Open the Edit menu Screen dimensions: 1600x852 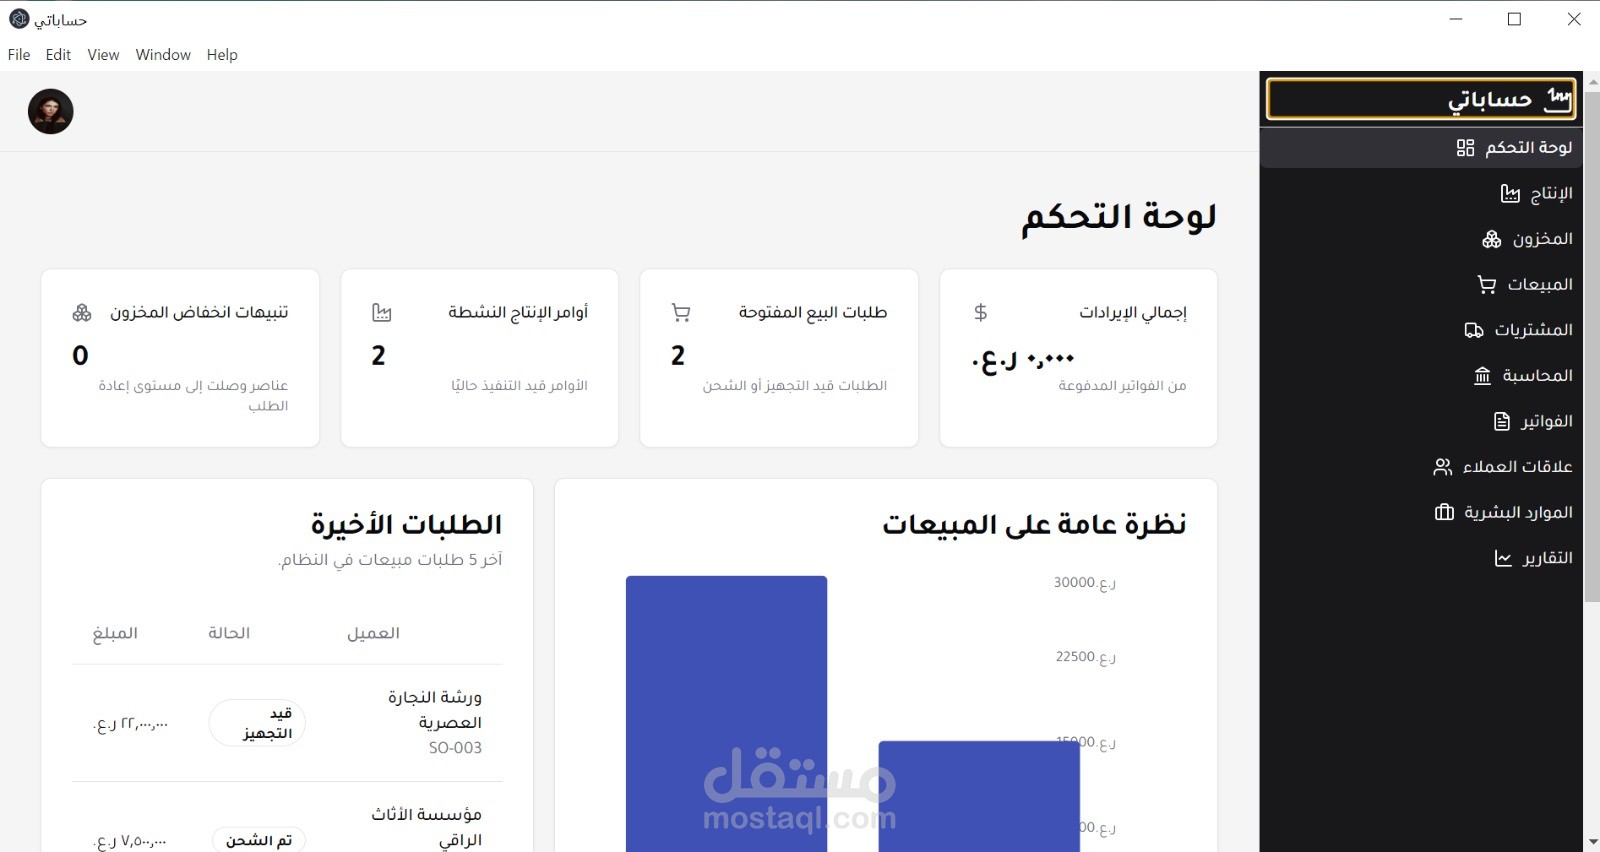pyautogui.click(x=58, y=55)
